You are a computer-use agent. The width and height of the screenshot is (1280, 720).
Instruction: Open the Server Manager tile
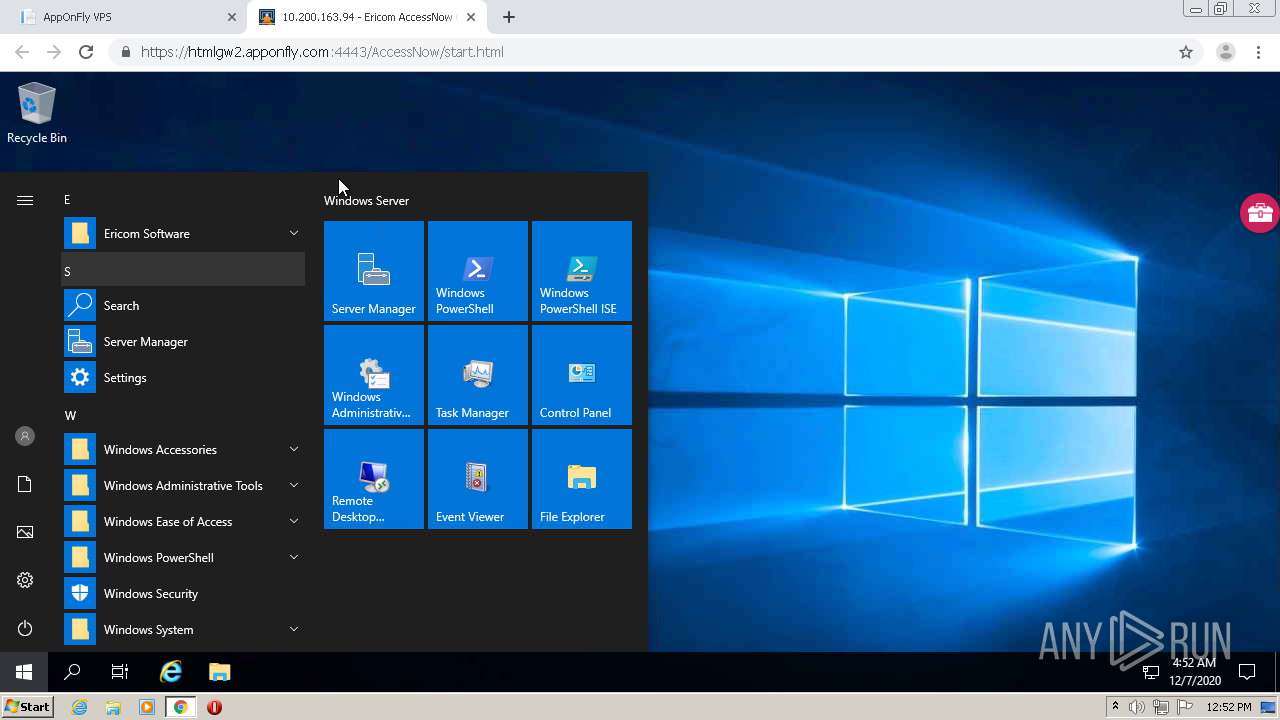(374, 271)
